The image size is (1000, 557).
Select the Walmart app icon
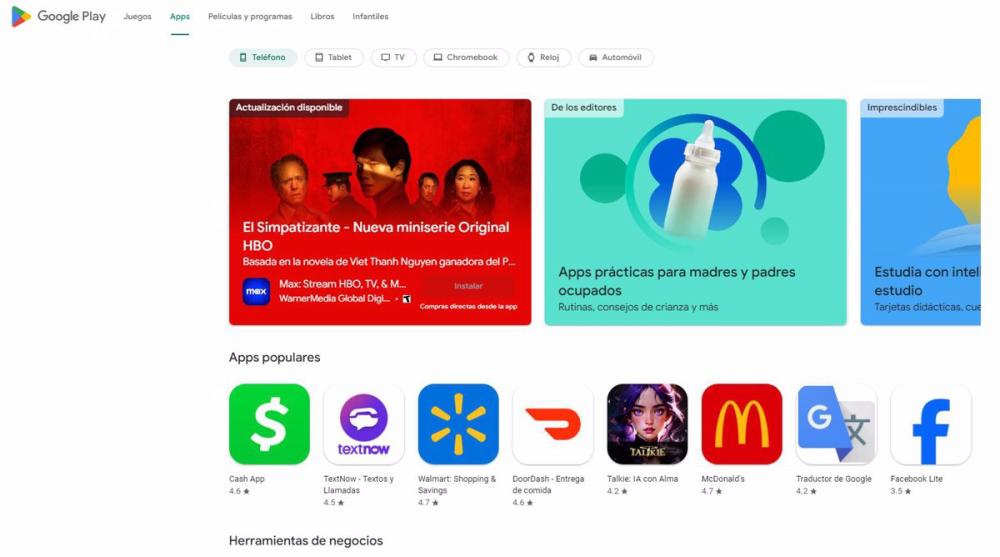point(458,424)
